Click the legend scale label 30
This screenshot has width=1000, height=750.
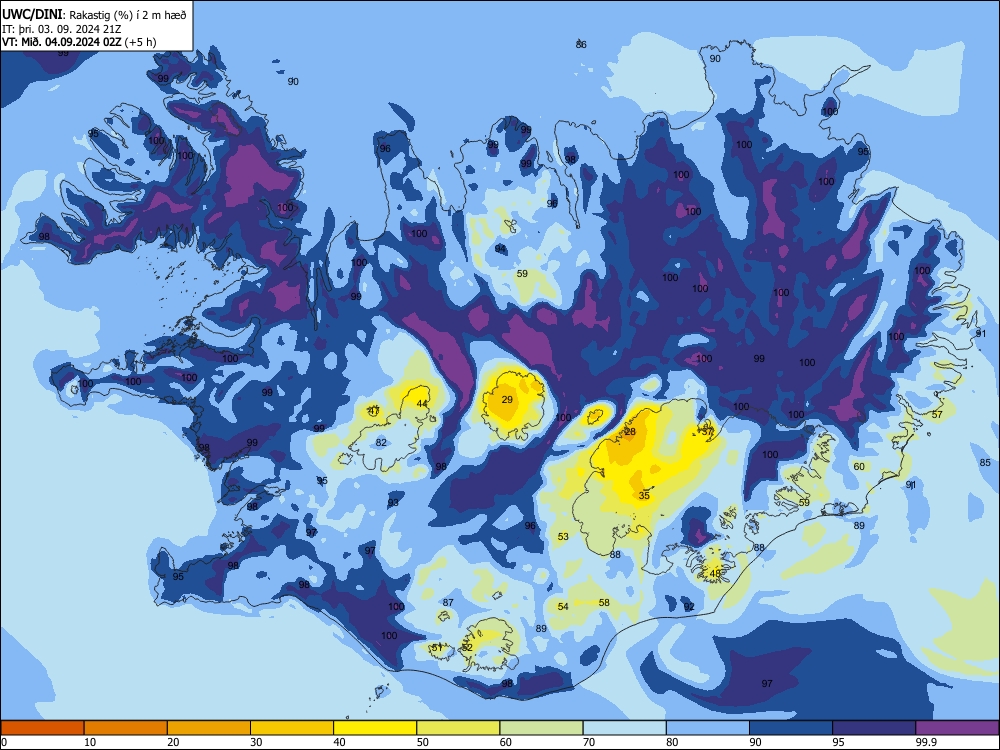point(256,742)
